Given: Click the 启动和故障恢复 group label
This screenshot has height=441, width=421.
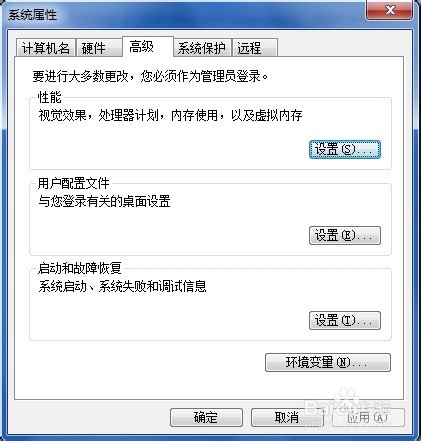Looking at the screenshot, I should click(x=79, y=268).
